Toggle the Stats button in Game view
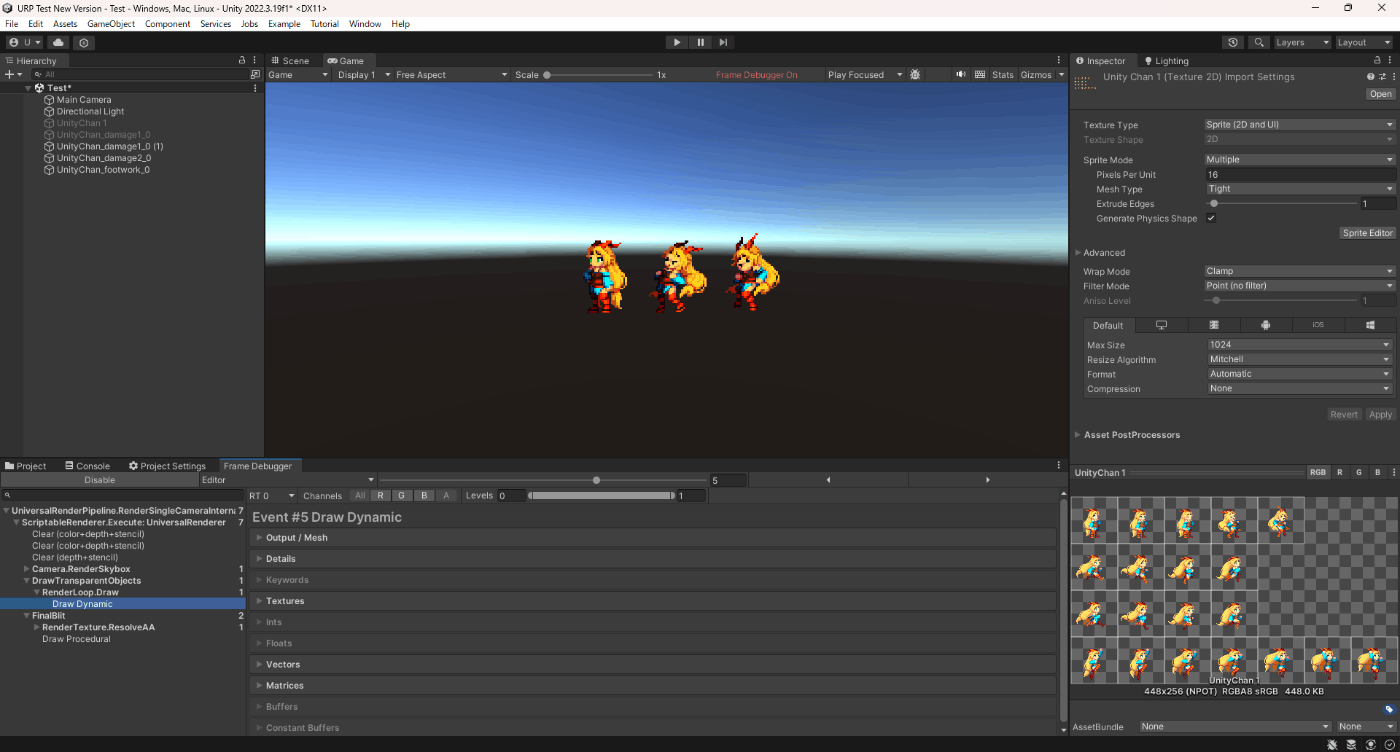Viewport: 1400px width, 752px height. 1003,75
